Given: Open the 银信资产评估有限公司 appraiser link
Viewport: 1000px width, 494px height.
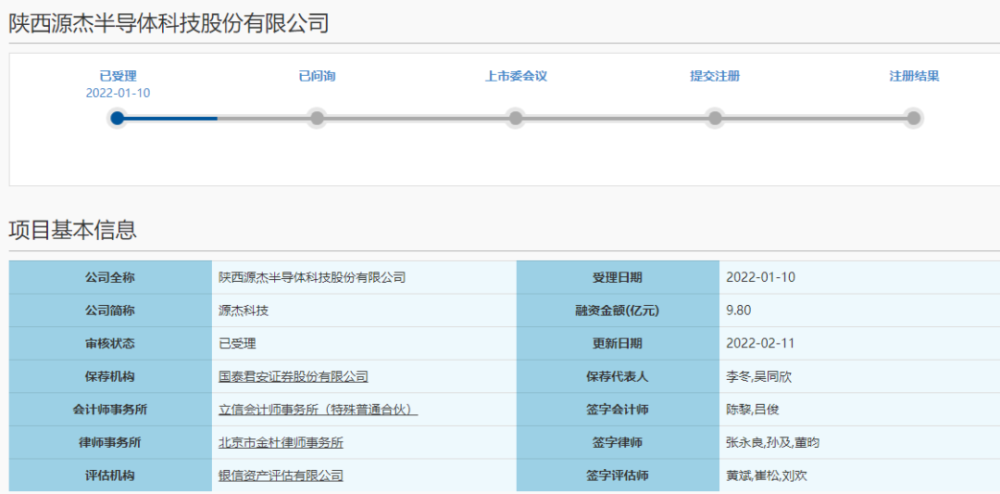Looking at the screenshot, I should pos(281,476).
